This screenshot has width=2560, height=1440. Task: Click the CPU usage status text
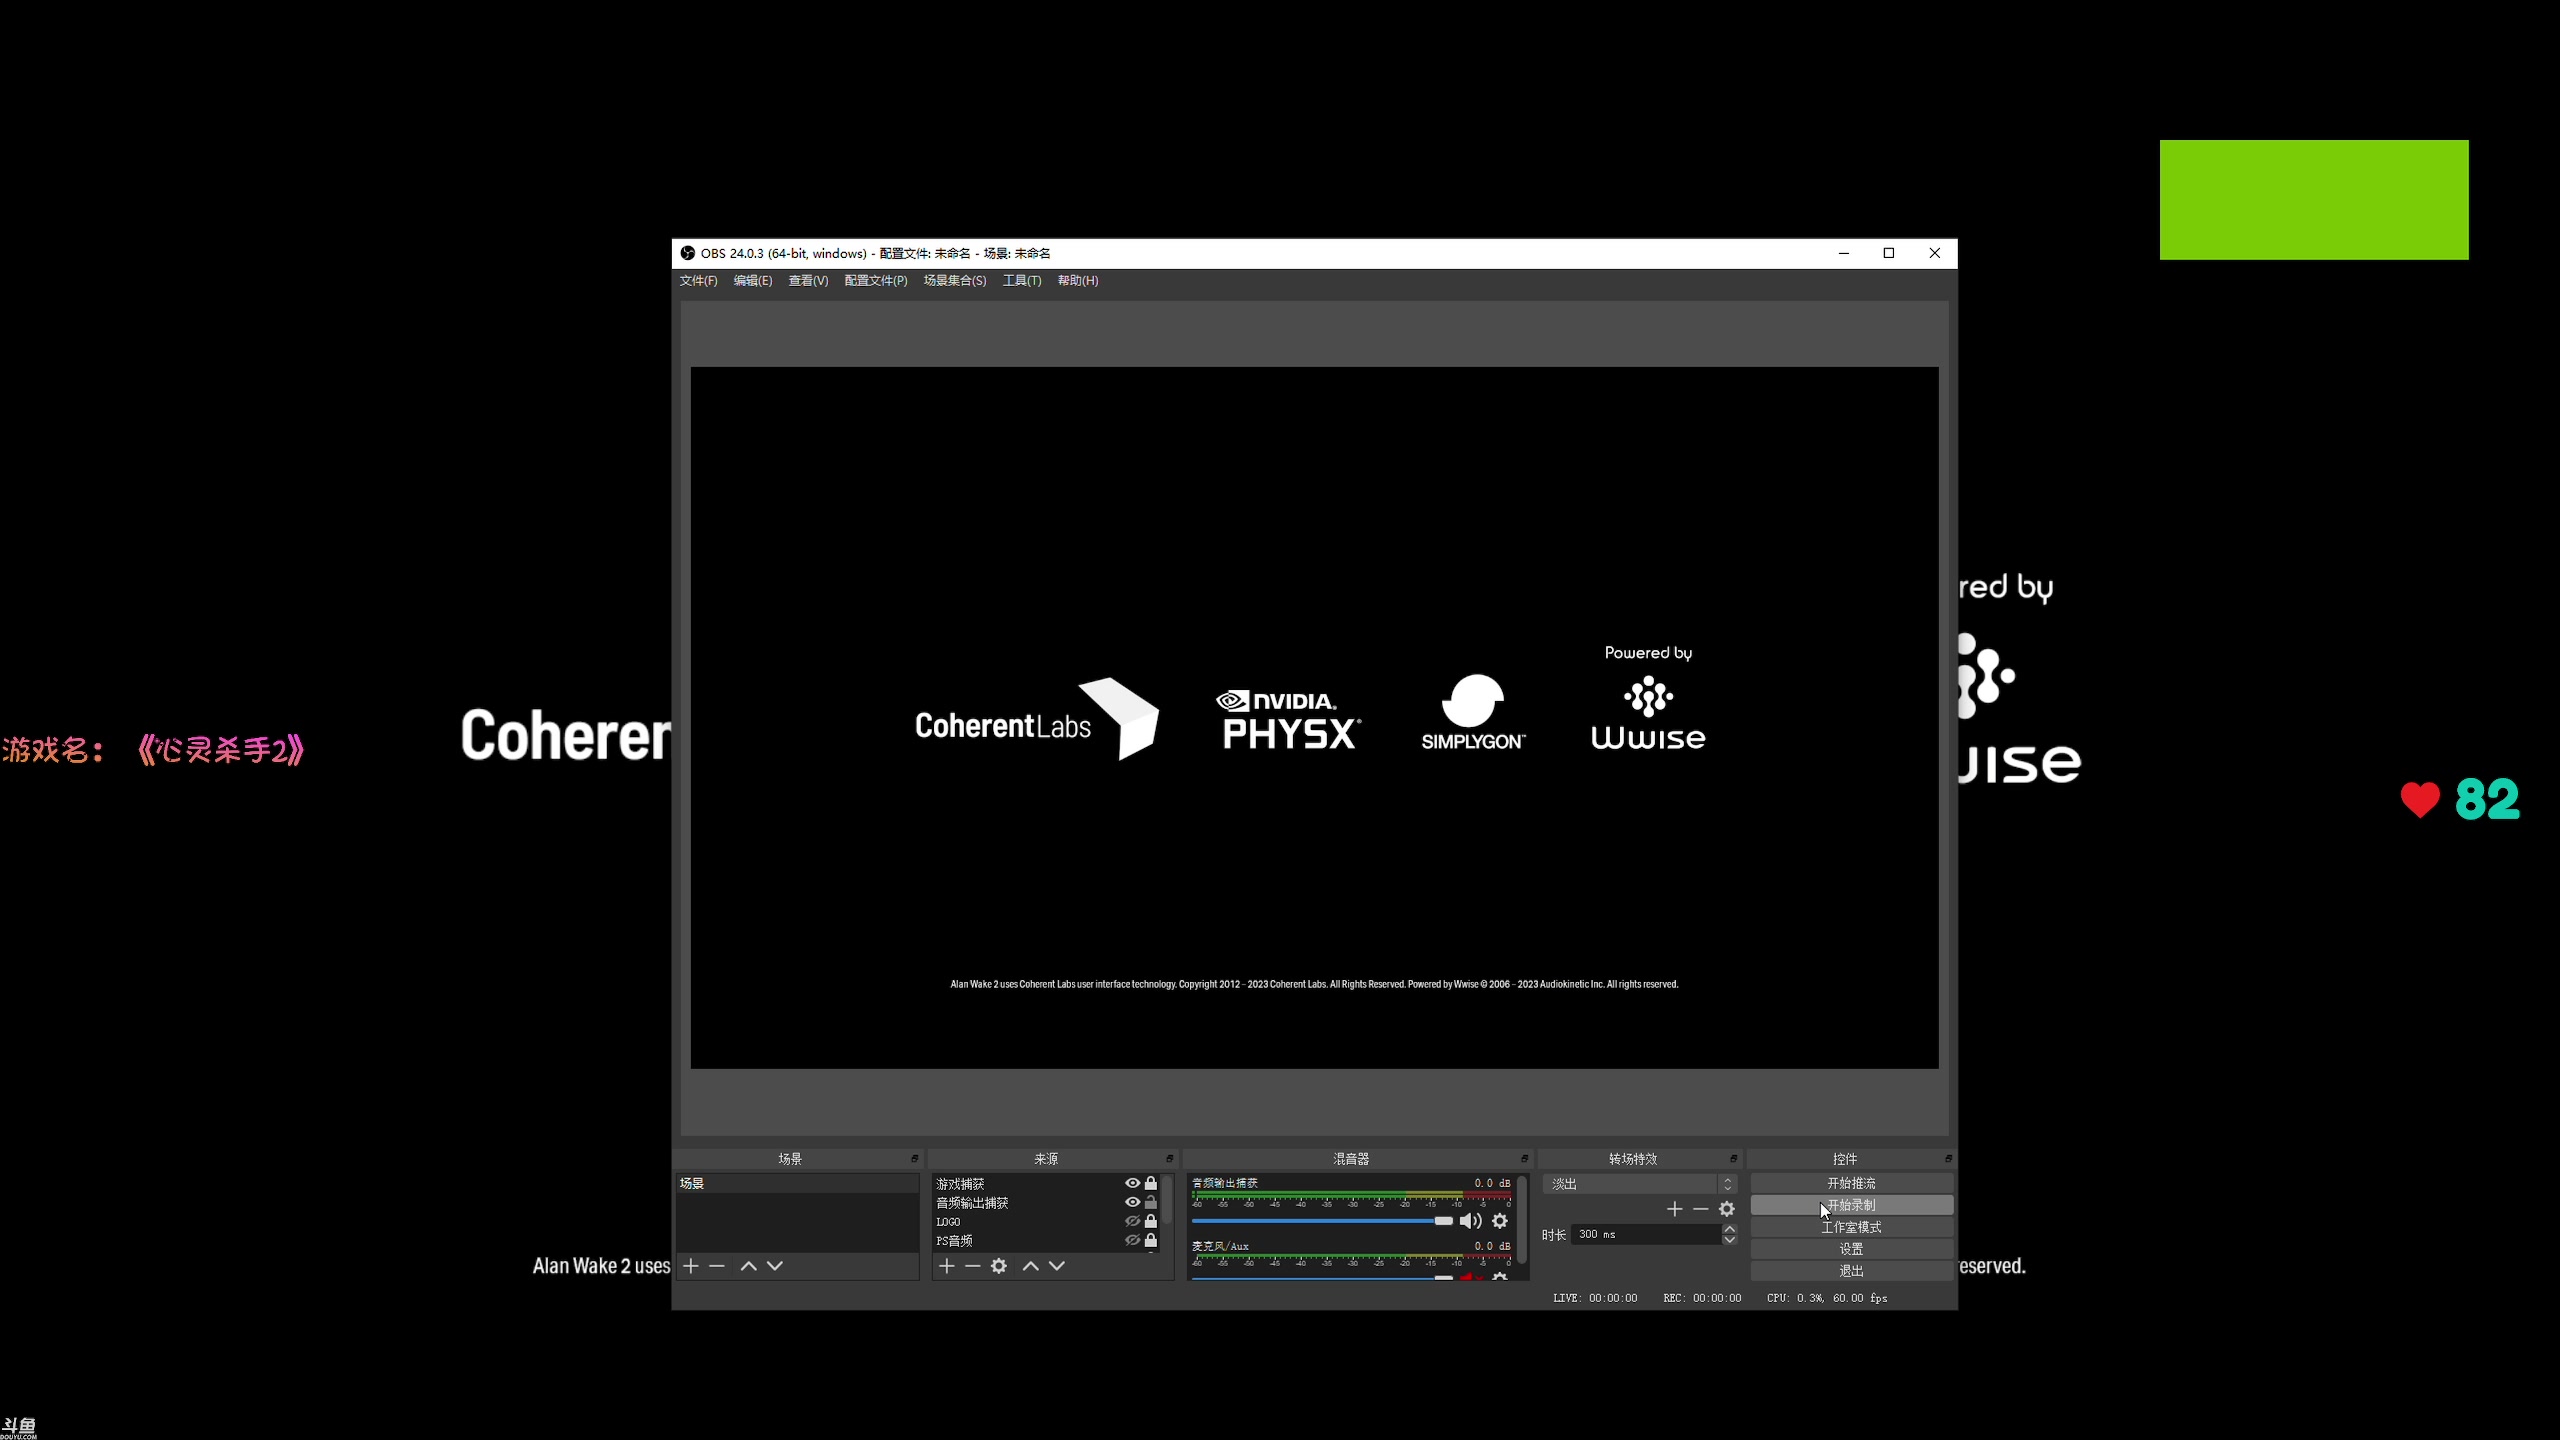click(x=1826, y=1298)
